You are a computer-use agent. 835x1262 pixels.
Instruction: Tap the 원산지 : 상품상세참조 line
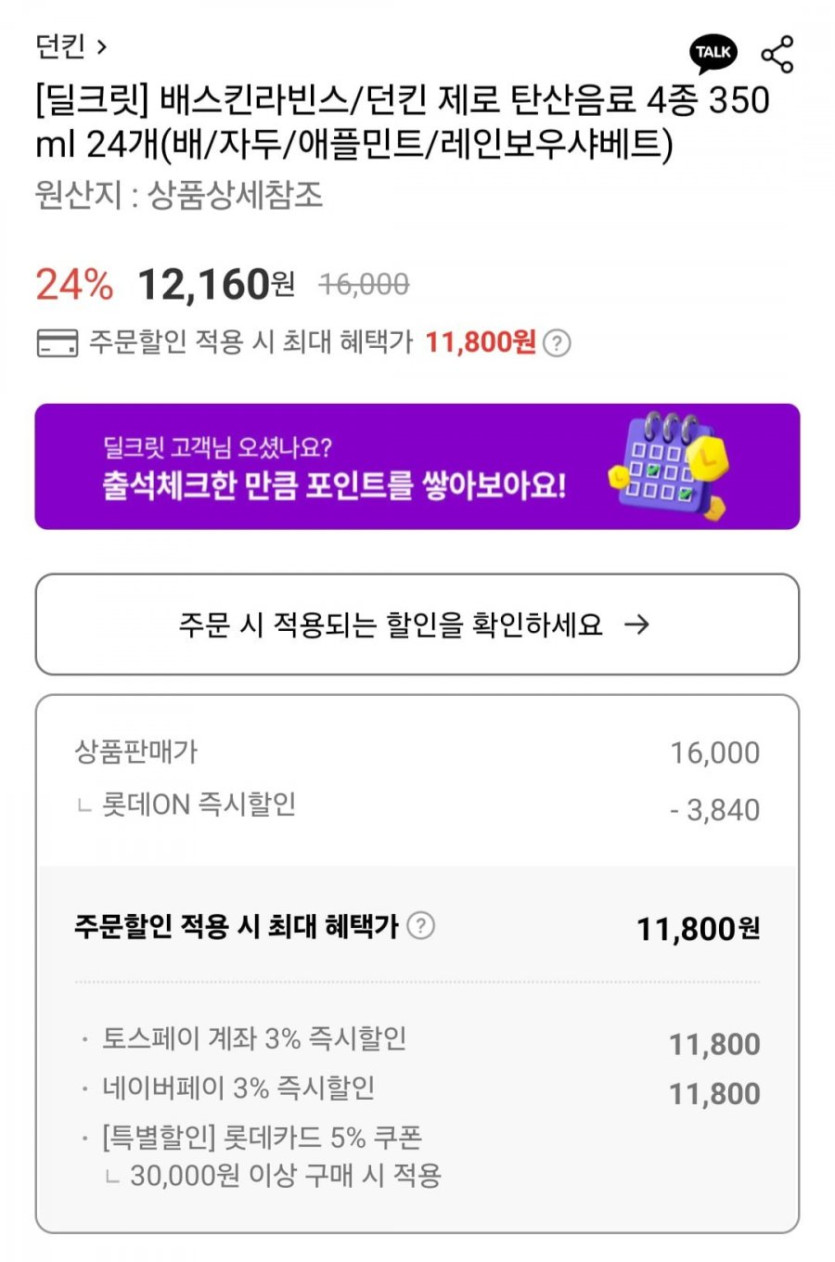click(x=179, y=195)
